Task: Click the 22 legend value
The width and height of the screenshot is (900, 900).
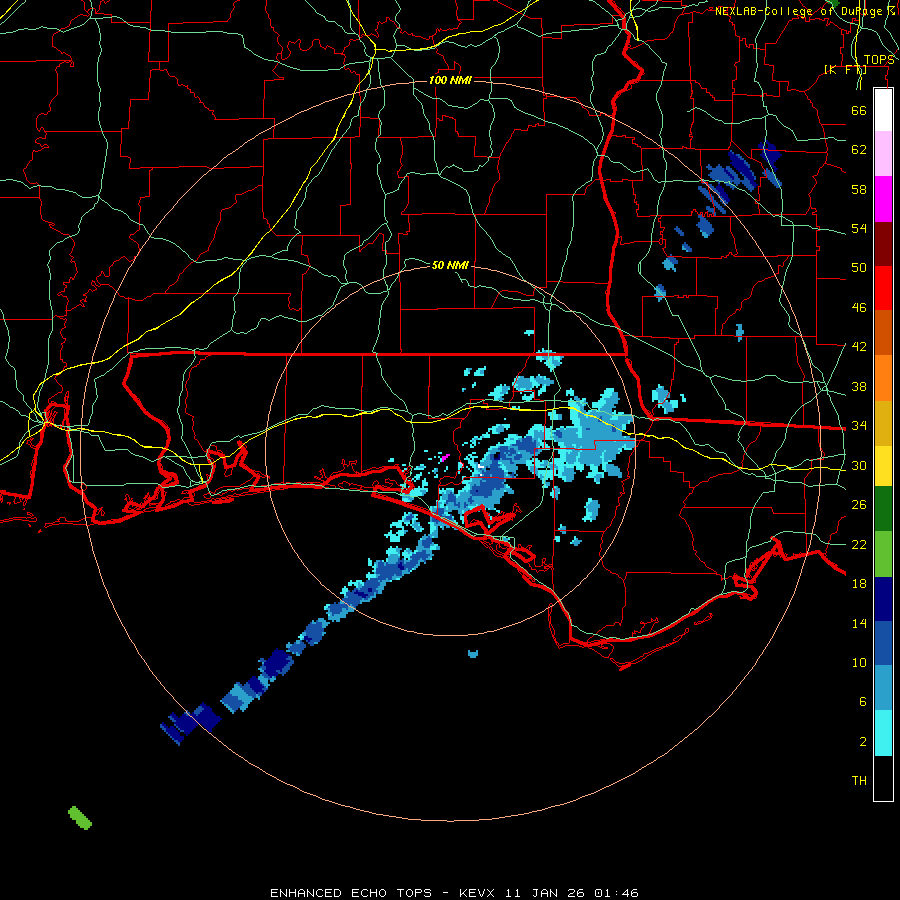Action: (x=859, y=545)
